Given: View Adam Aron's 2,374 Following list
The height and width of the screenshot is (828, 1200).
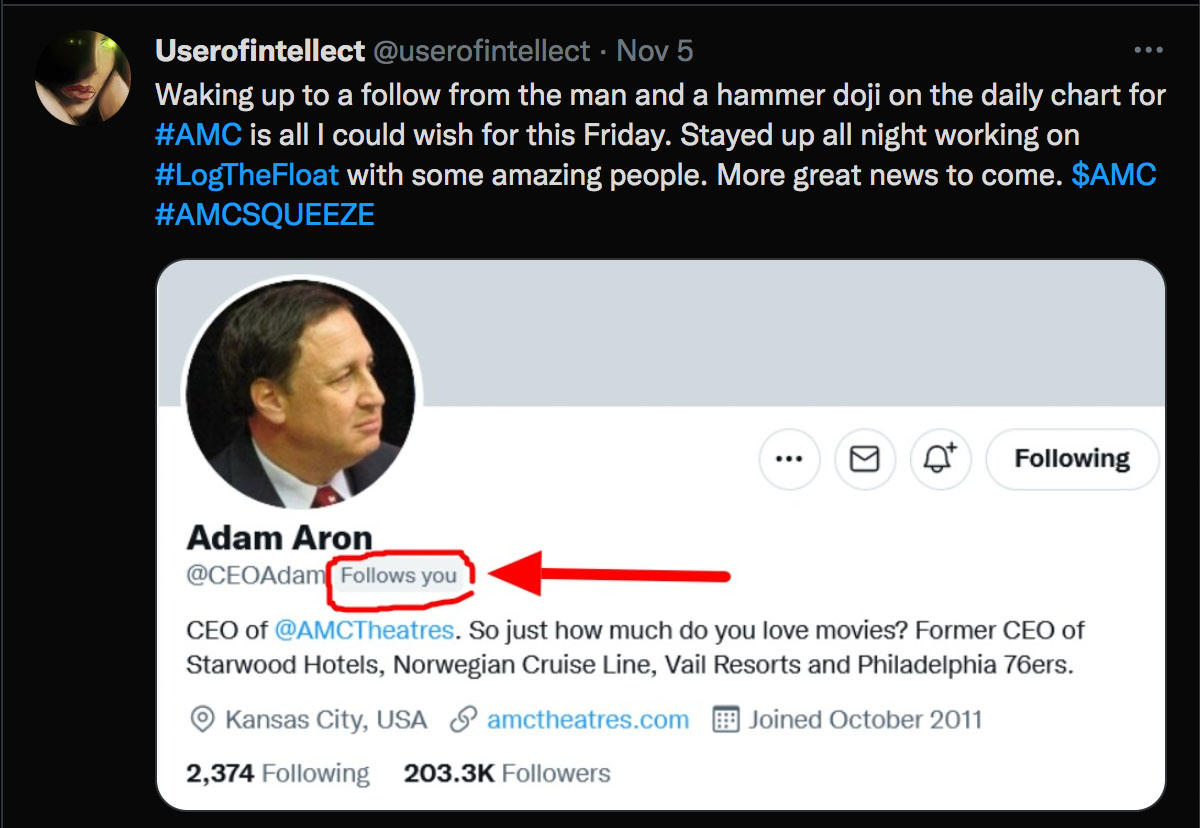Looking at the screenshot, I should coord(278,772).
